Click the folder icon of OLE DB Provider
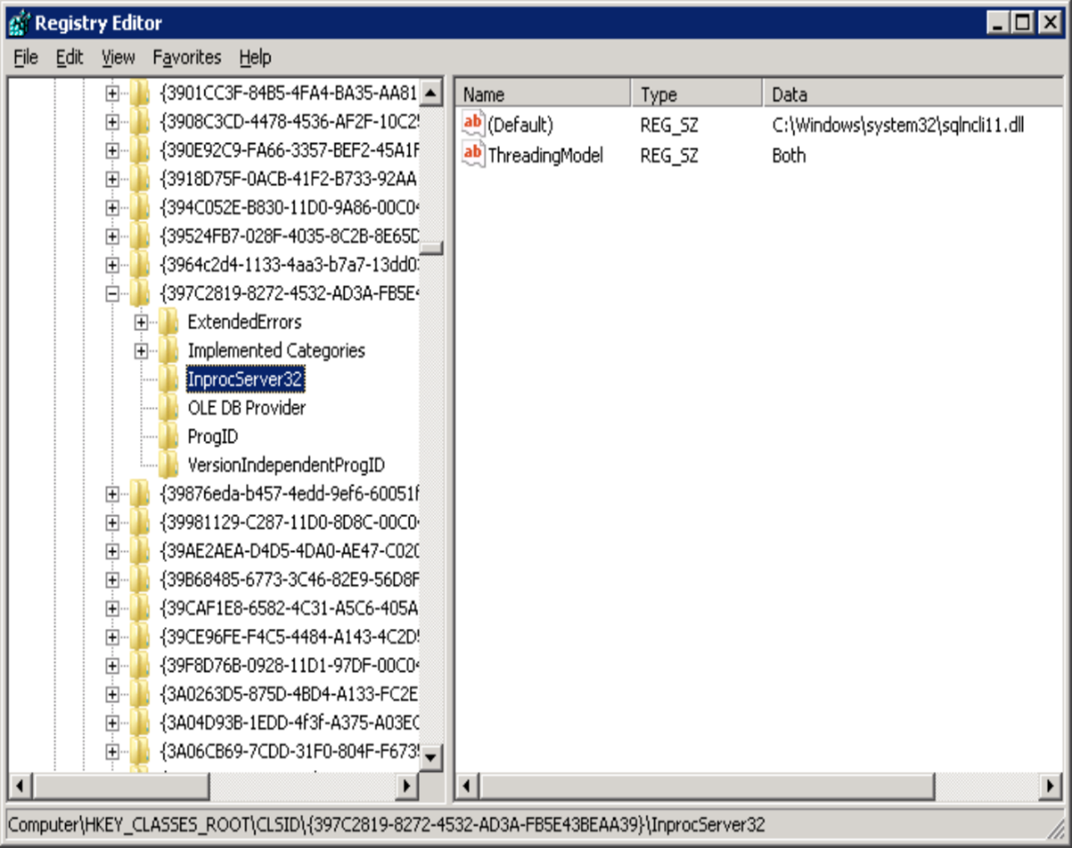This screenshot has width=1072, height=848. coord(168,408)
